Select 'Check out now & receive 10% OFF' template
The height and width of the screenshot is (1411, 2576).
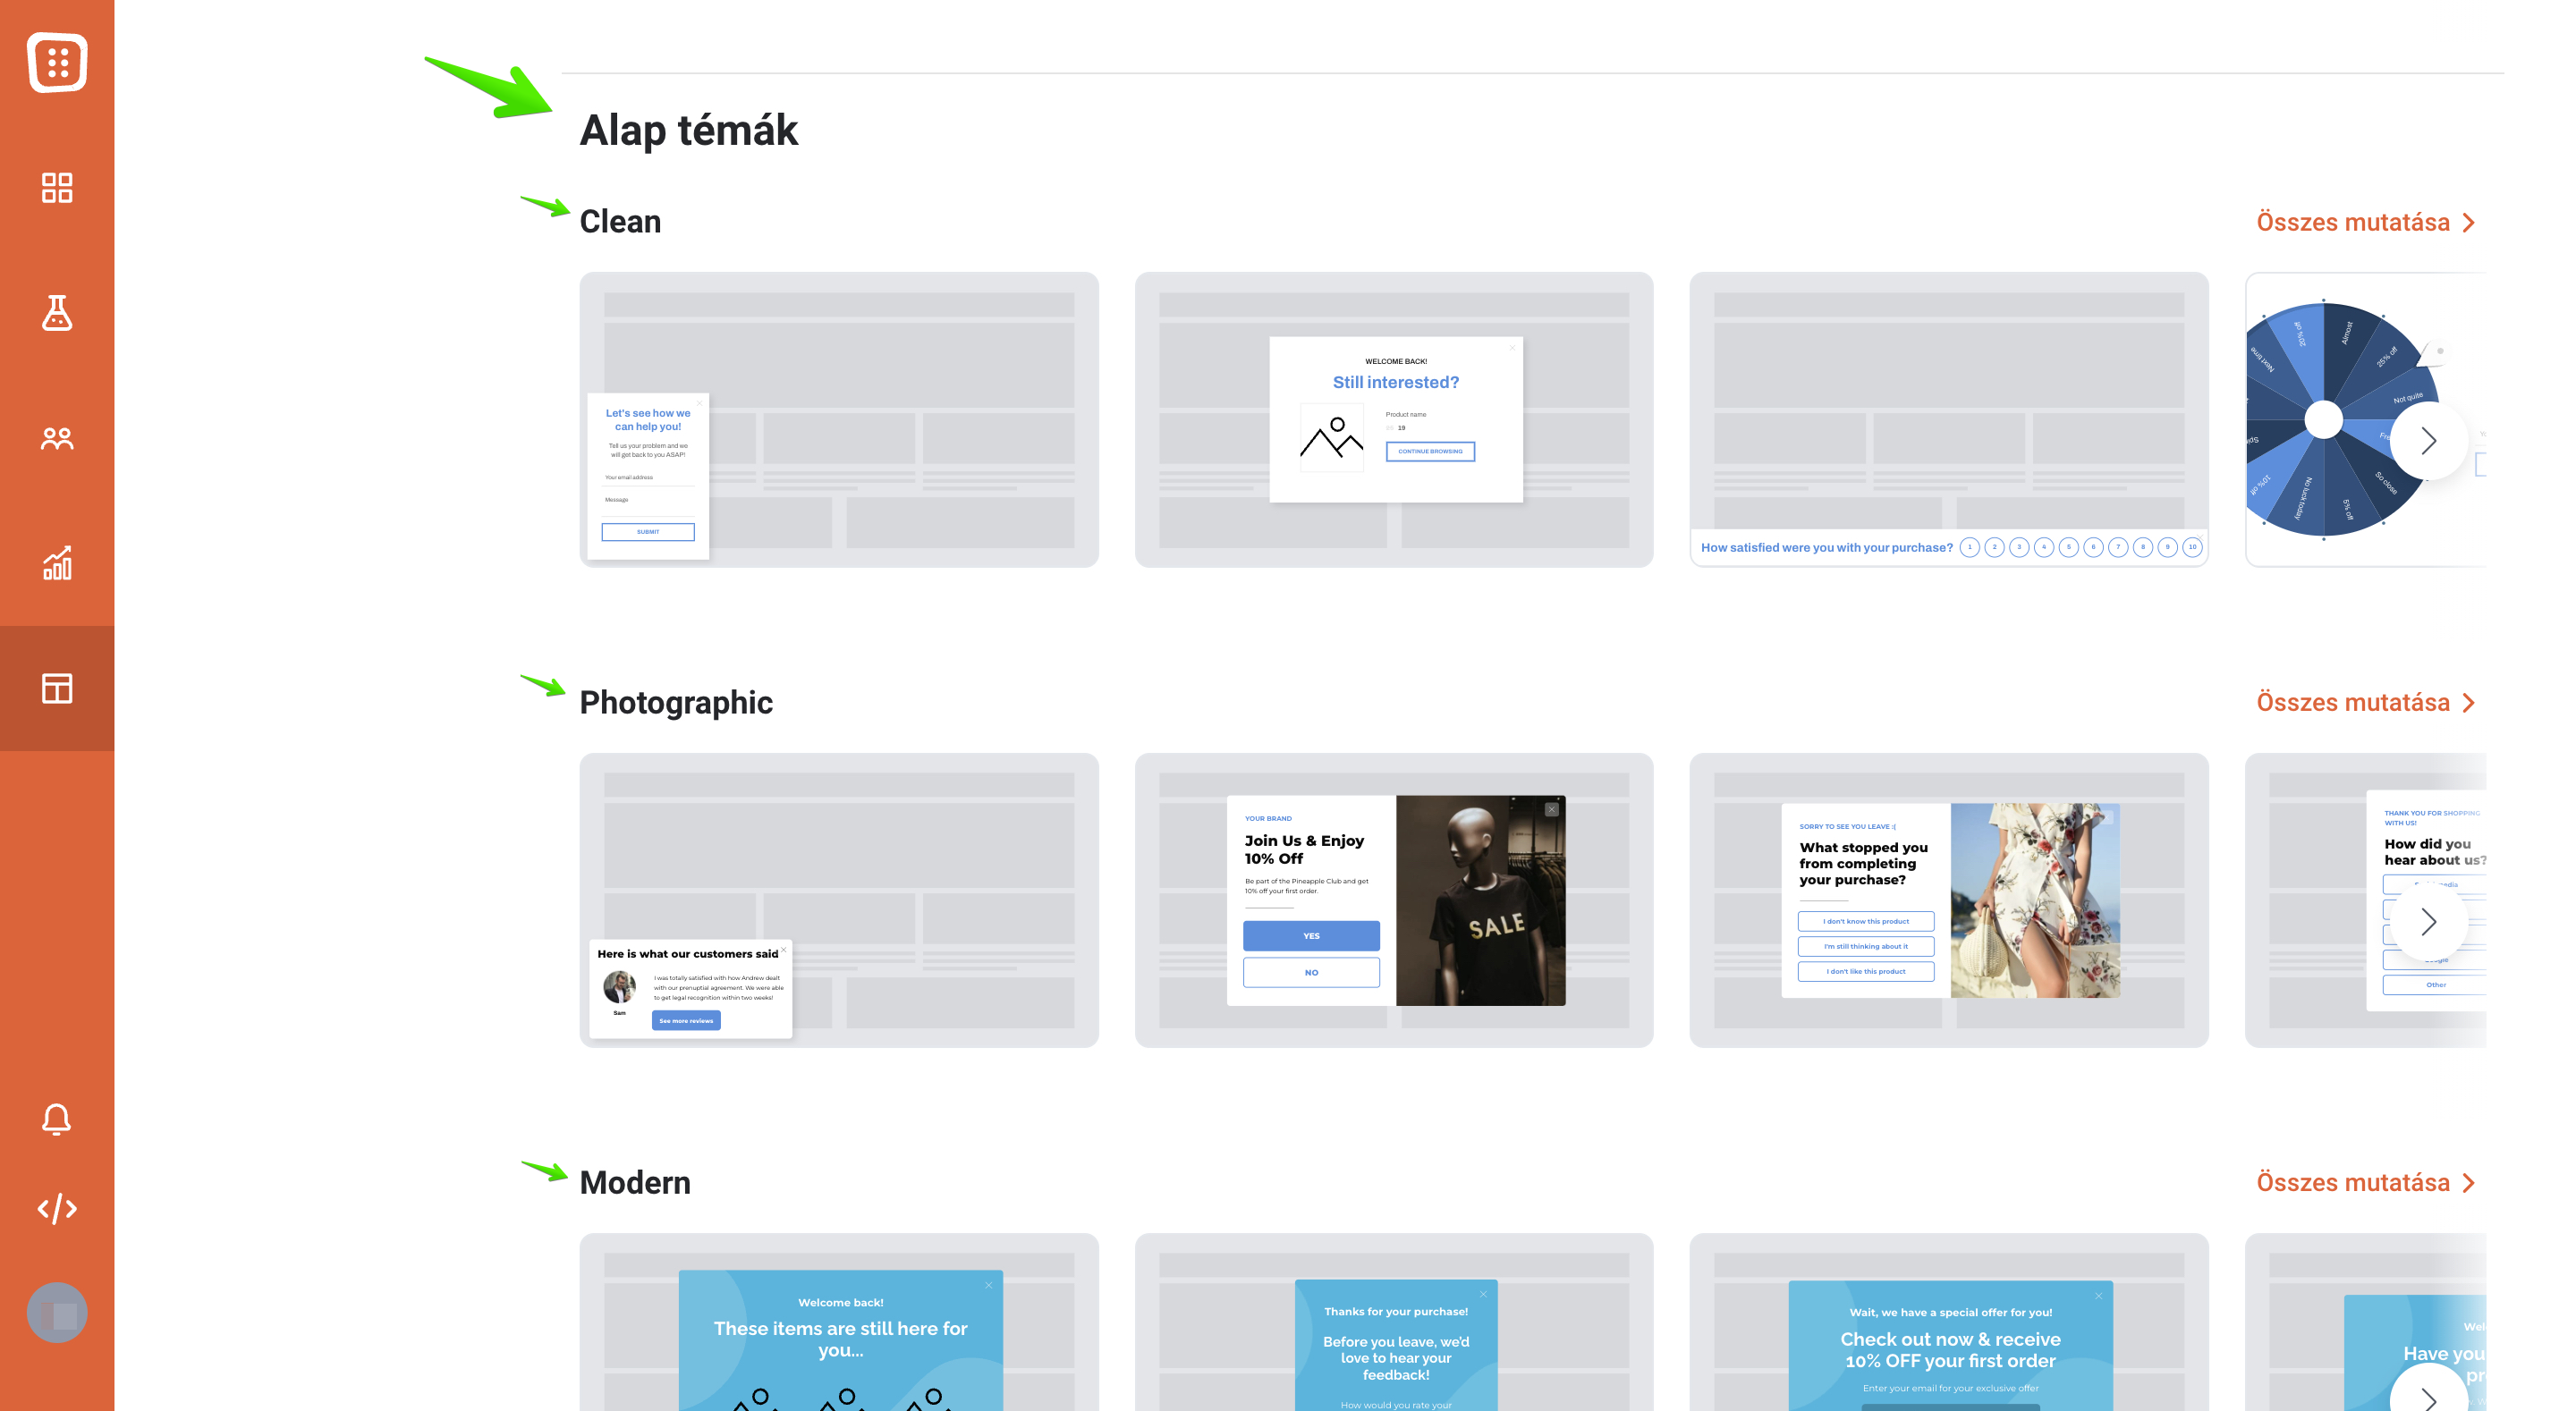1949,1322
